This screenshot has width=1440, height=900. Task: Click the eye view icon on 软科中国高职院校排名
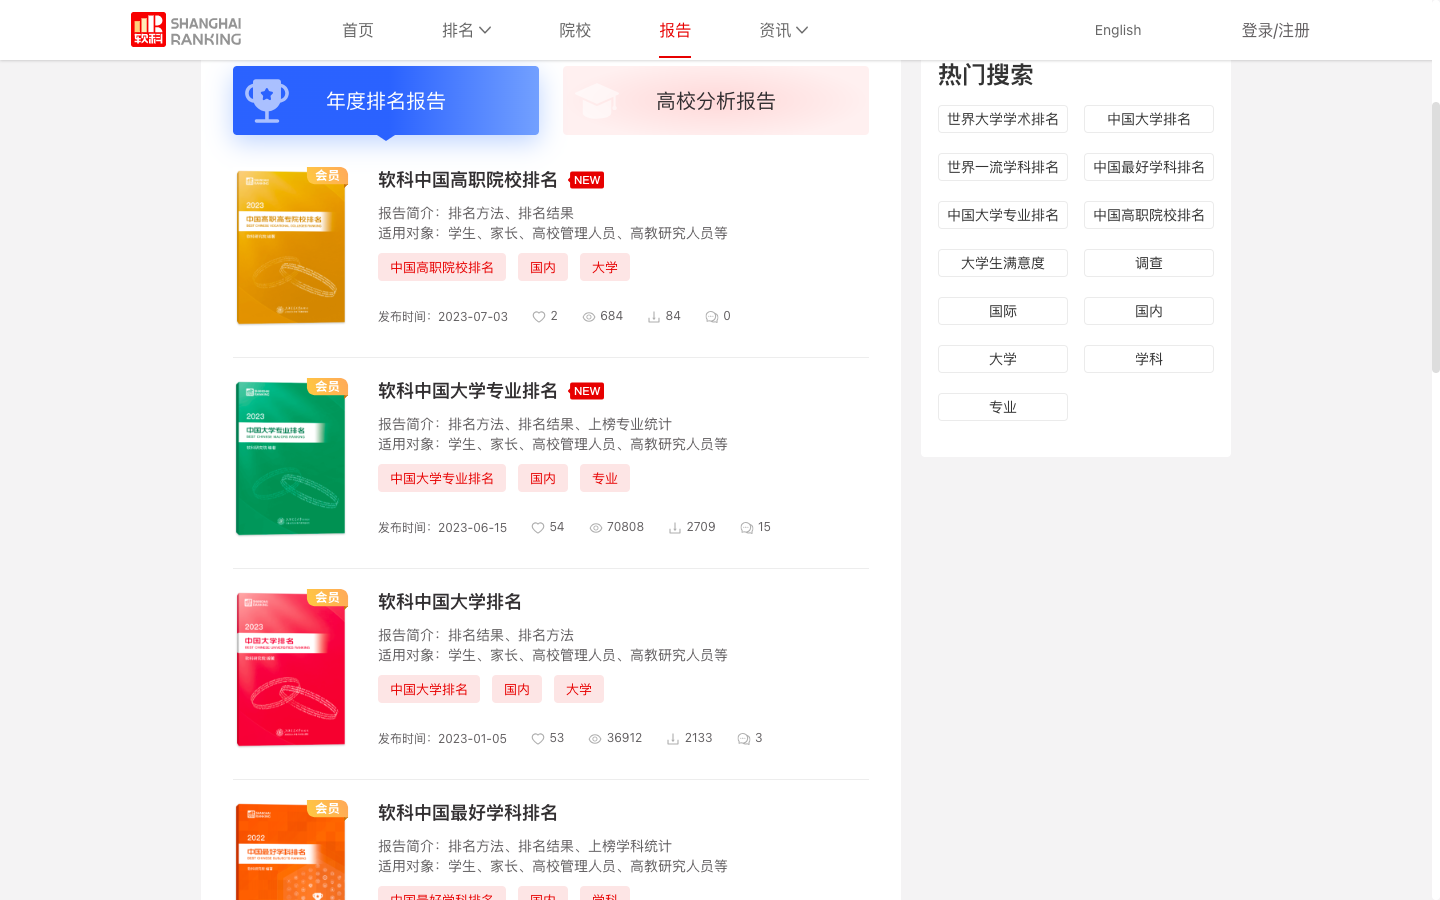[589, 316]
